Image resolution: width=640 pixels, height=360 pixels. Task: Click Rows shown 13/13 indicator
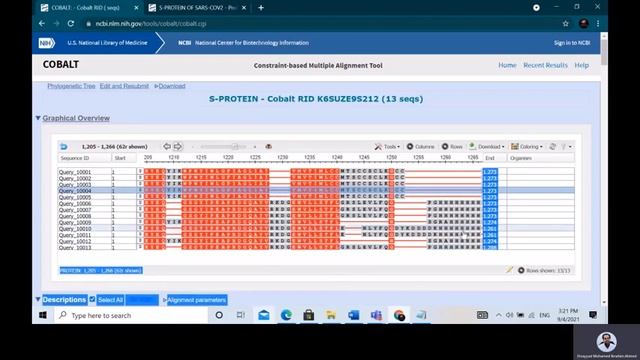click(x=544, y=270)
